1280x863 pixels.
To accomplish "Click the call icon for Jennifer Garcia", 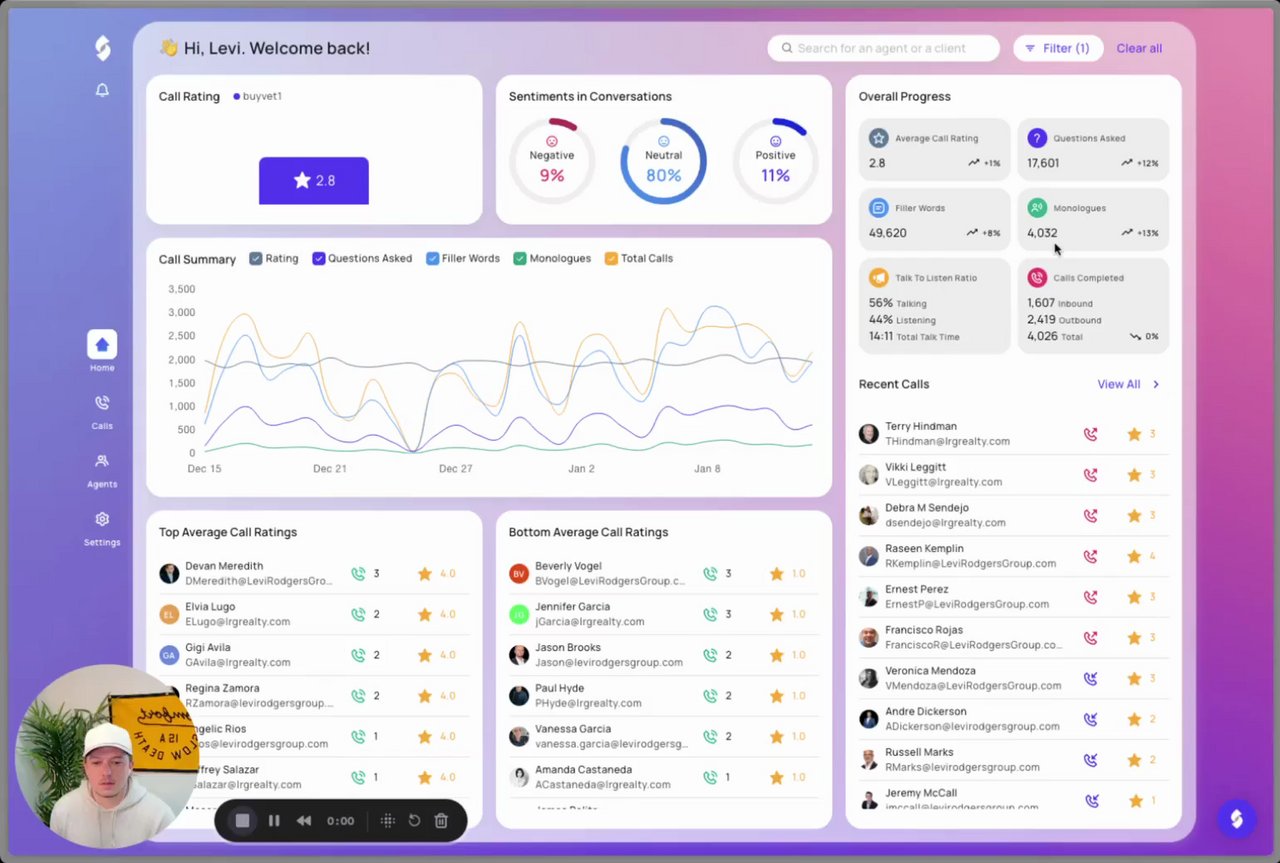I will pos(710,614).
